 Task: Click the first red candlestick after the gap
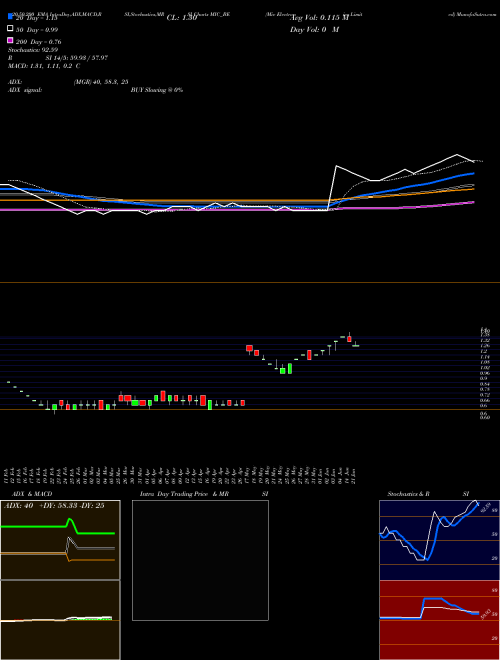249,348
